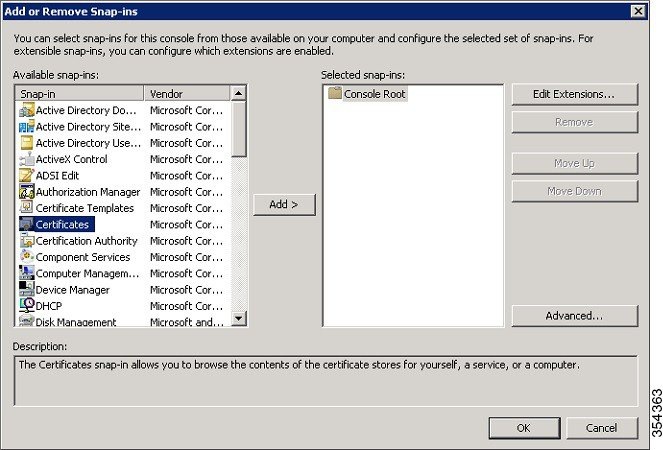The height and width of the screenshot is (450, 663).
Task: Select the Certification Authority icon
Action: (27, 241)
